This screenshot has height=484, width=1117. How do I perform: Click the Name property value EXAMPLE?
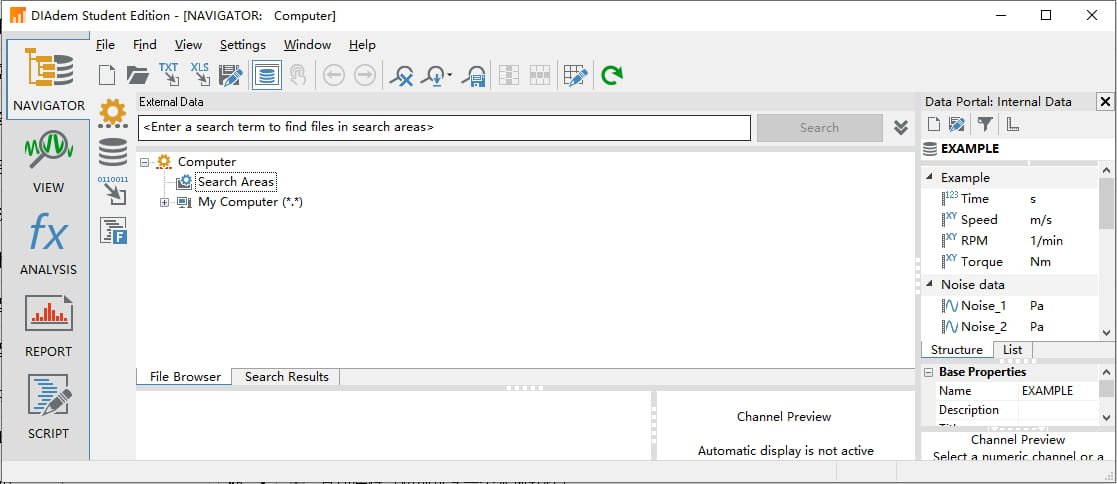(x=1047, y=391)
